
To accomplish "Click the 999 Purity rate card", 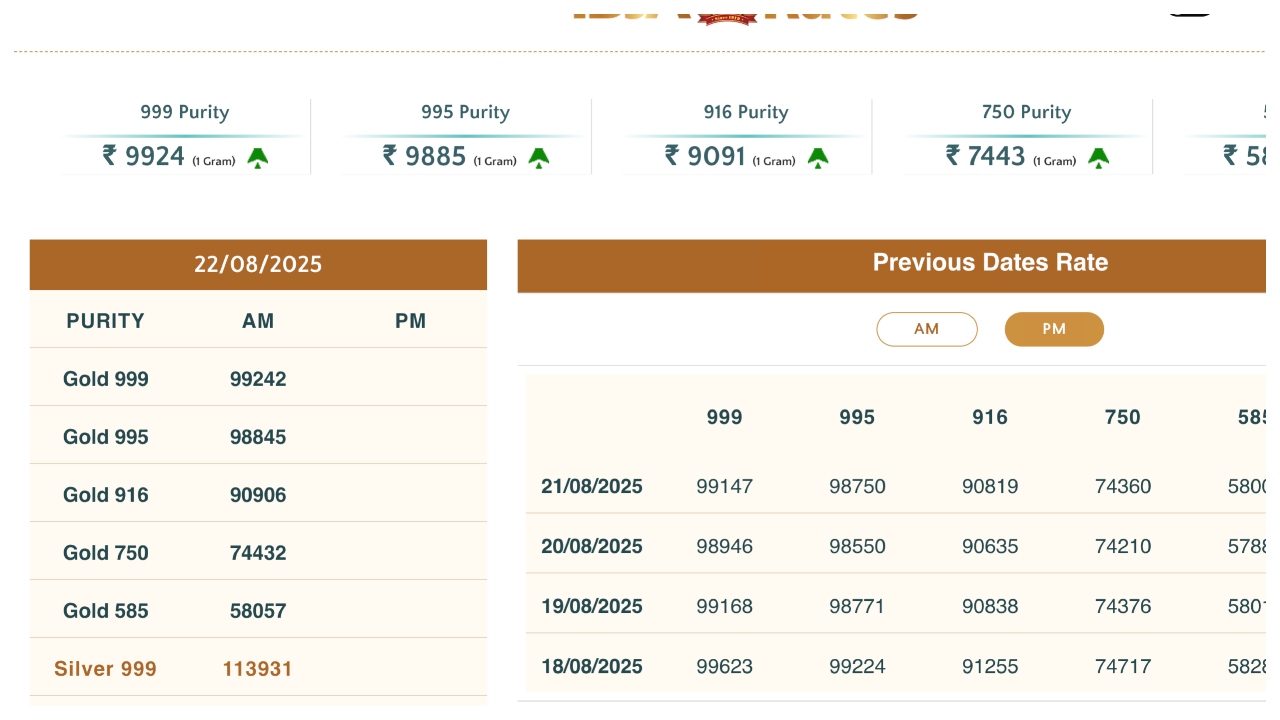I will pyautogui.click(x=185, y=137).
